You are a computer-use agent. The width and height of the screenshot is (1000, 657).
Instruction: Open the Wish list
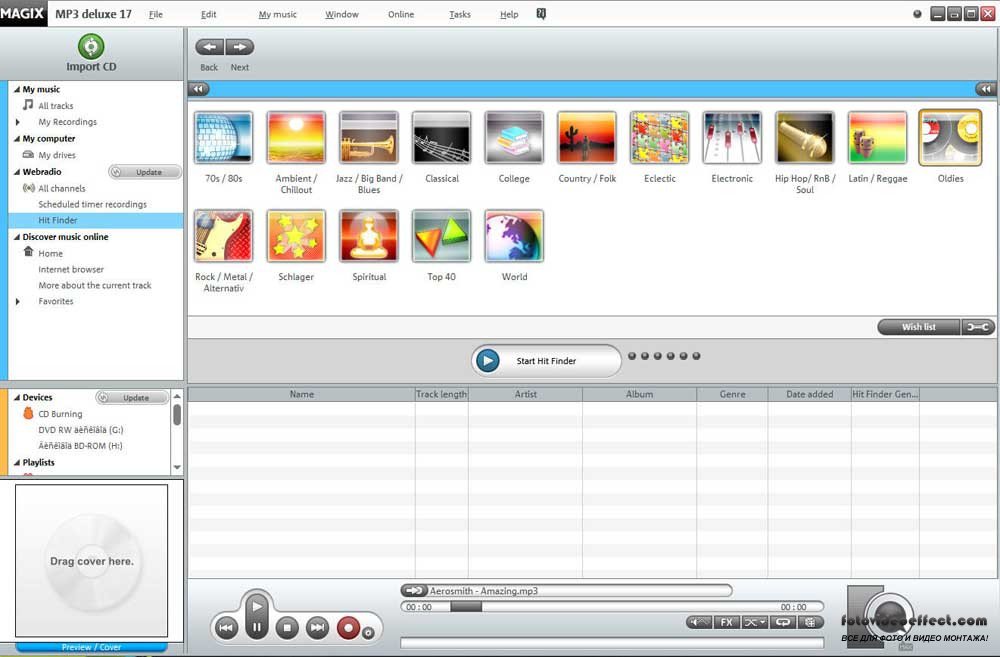(x=919, y=327)
